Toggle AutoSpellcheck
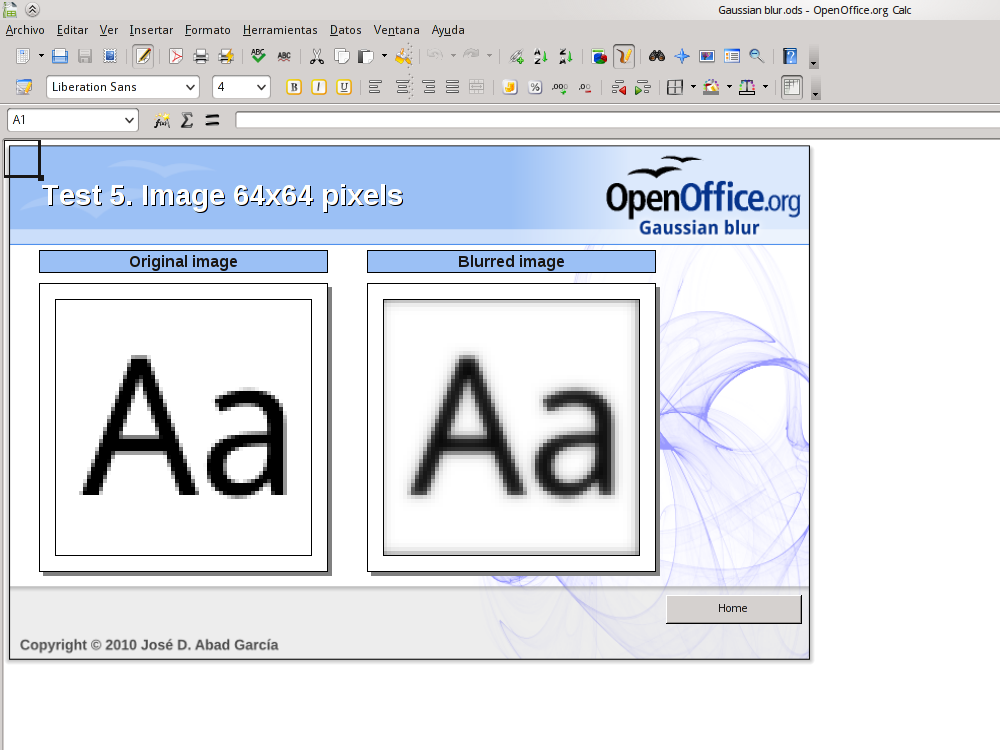 tap(284, 56)
